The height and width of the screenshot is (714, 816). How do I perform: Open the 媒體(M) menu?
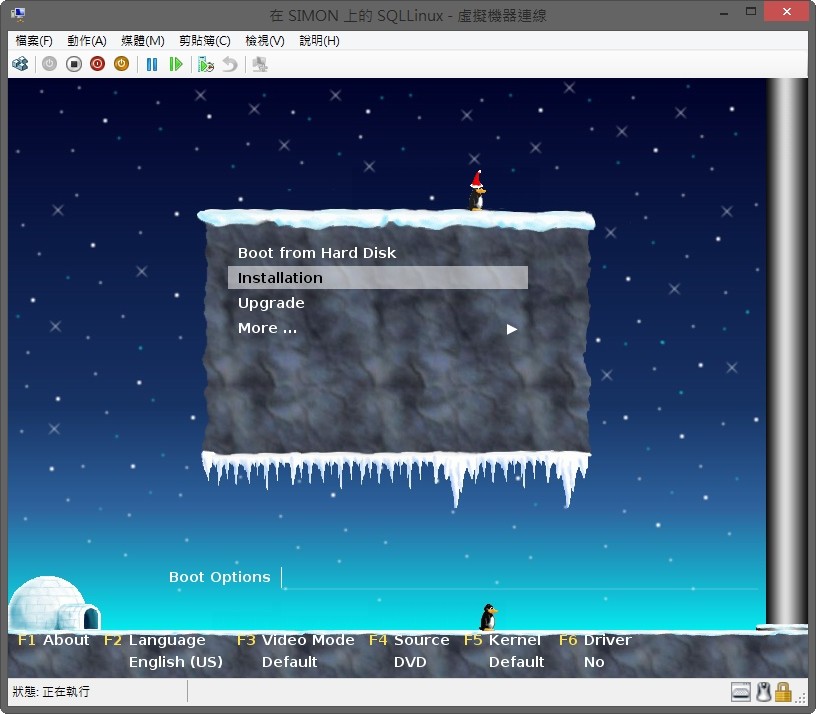pos(143,41)
